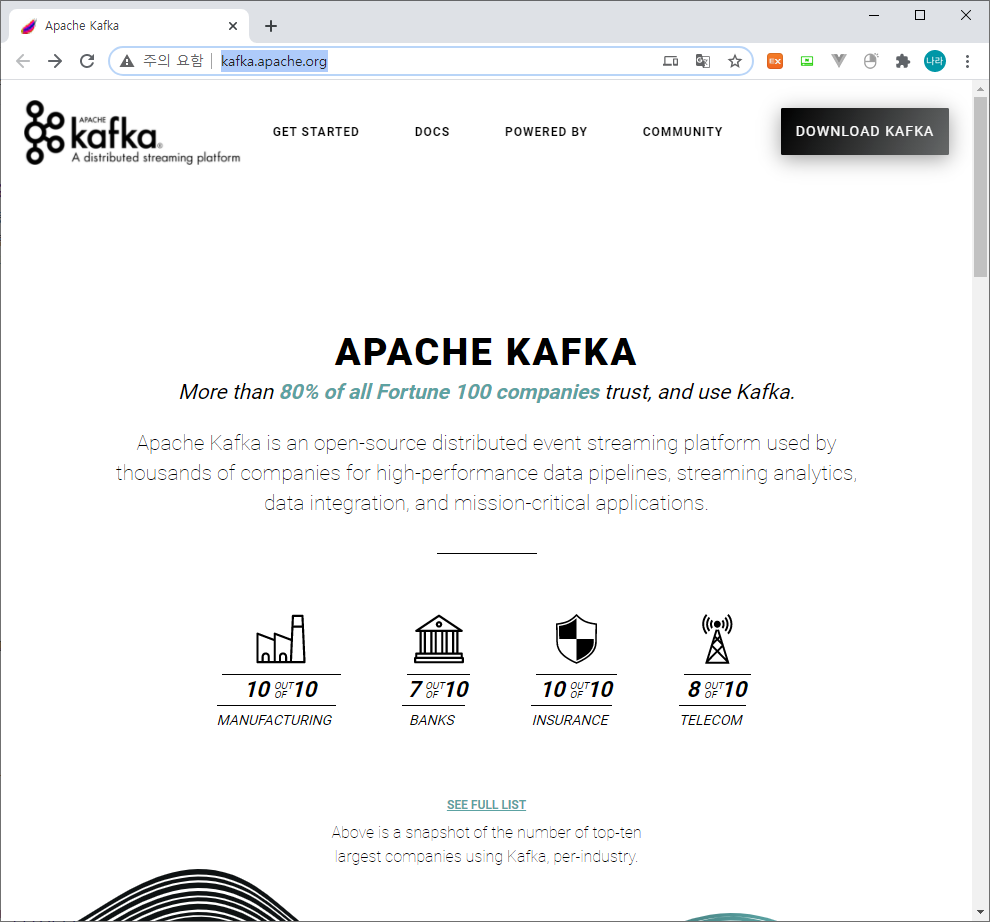This screenshot has width=990, height=922.
Task: Click the APACHE KAFKA headline
Action: pos(486,352)
